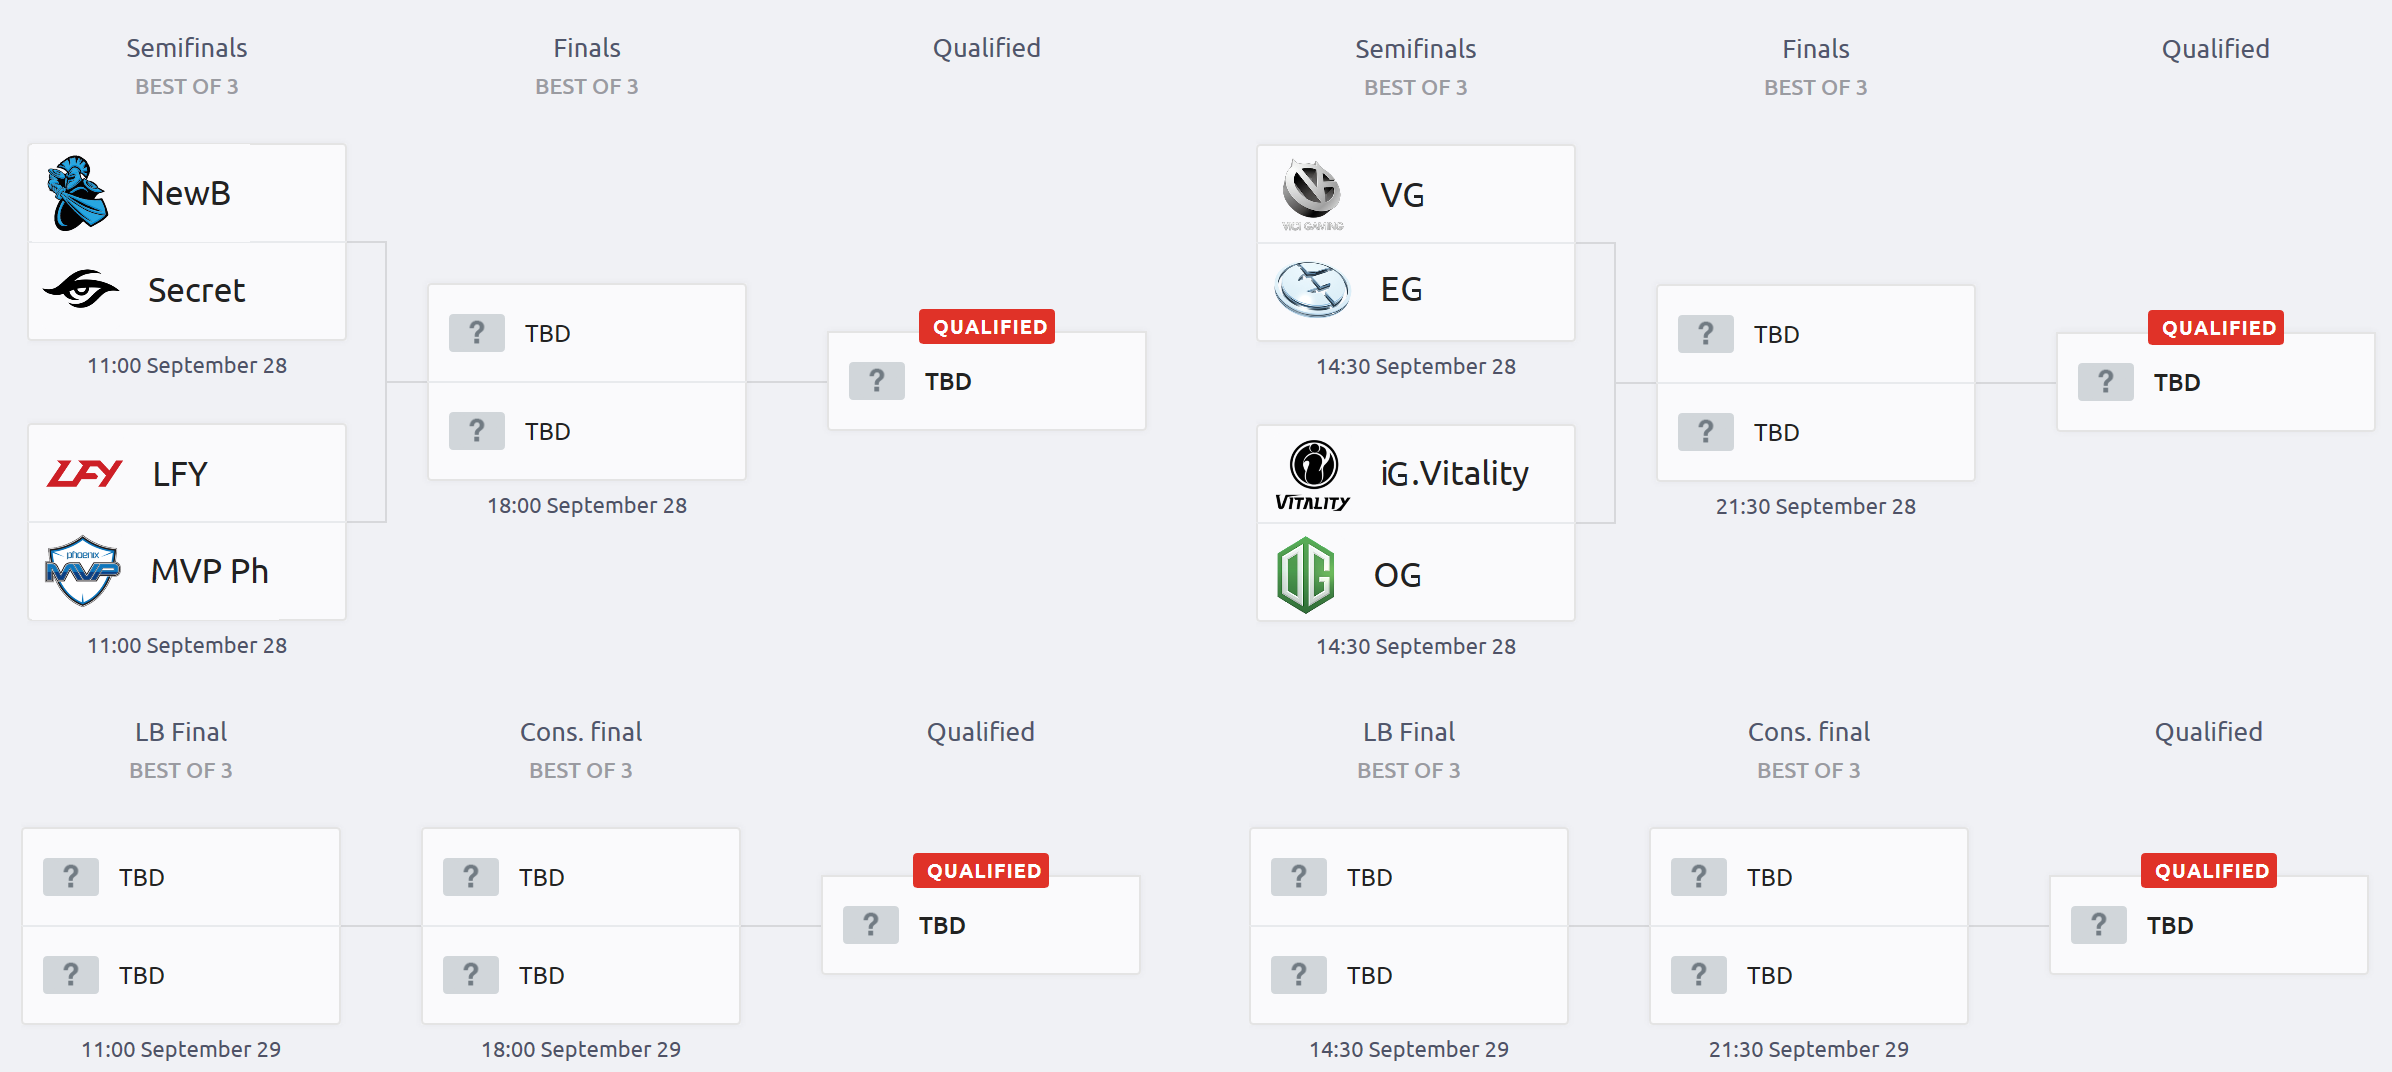
Task: Select the 11:00 September 29 LB Final match
Action: pos(181,926)
